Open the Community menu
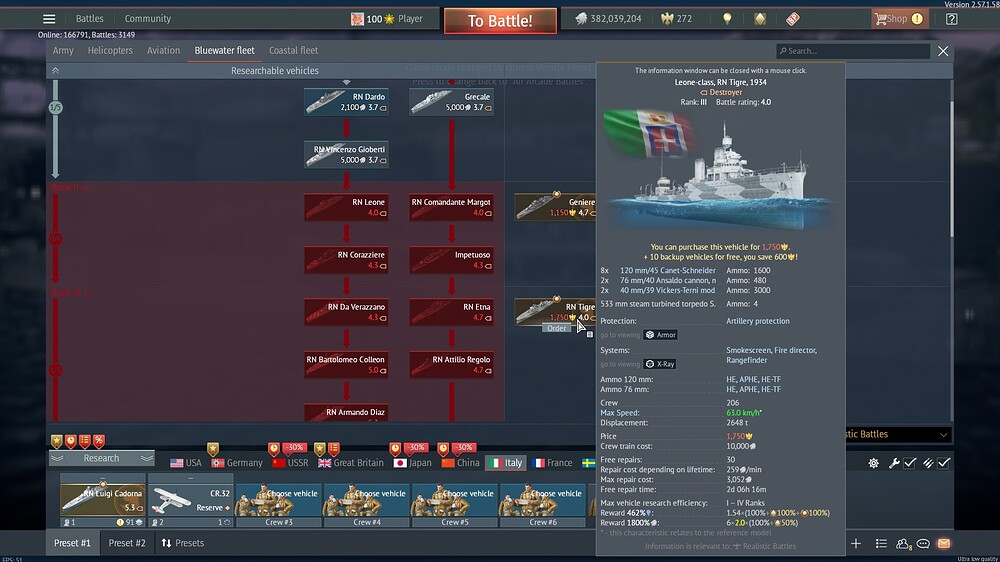Screen dimensions: 1000x562 [x=147, y=18]
